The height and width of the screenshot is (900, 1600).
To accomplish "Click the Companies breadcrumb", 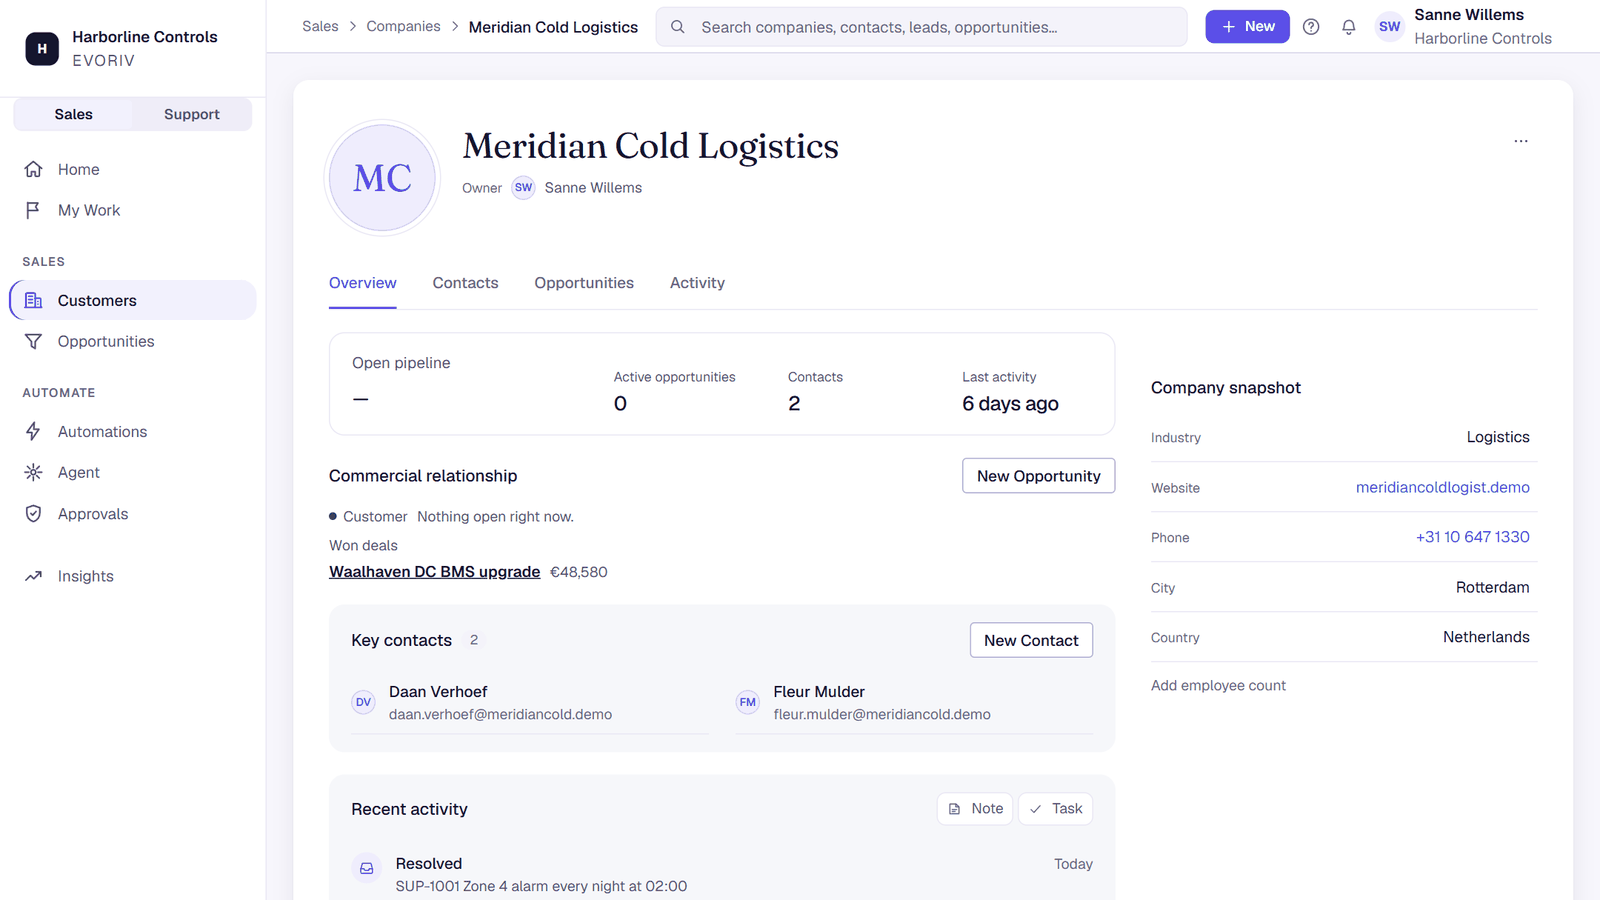I will click(x=403, y=26).
